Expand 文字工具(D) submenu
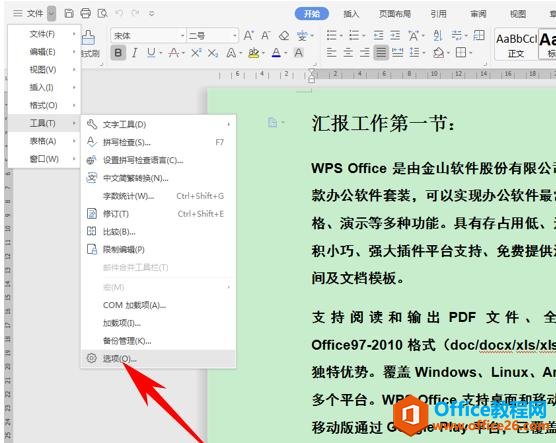 (159, 124)
